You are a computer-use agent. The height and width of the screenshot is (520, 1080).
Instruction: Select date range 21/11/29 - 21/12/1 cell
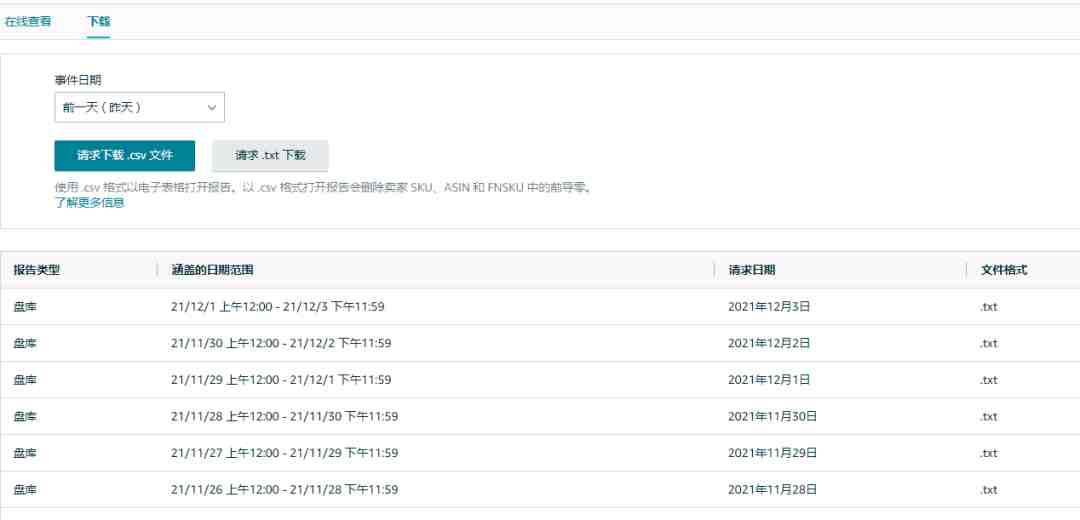pyautogui.click(x=281, y=379)
